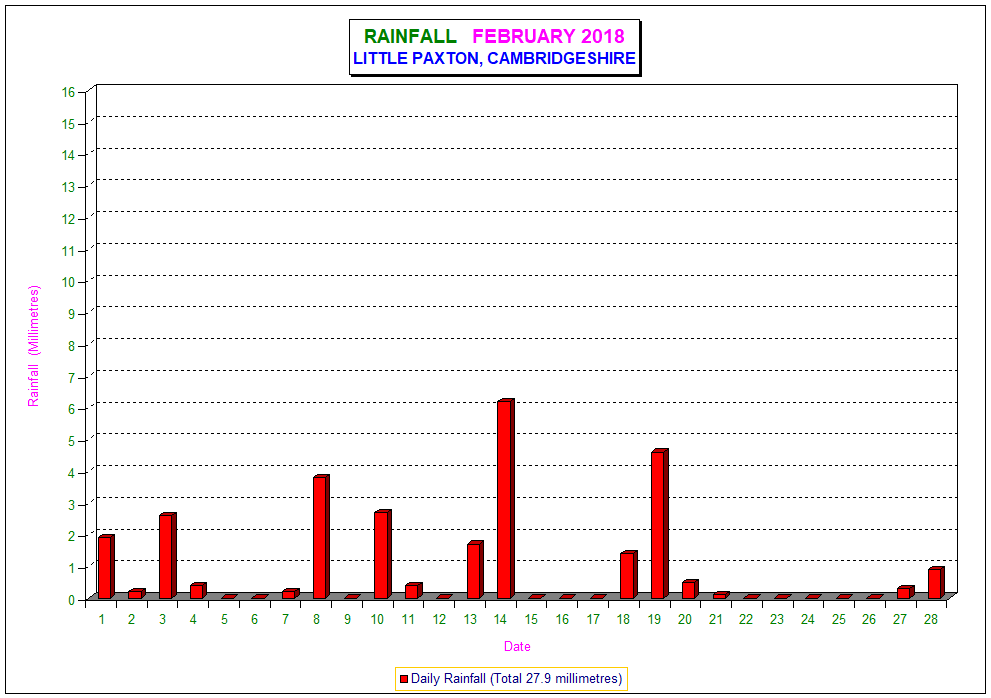Click the red bar for date 14
The height and width of the screenshot is (698, 991).
(x=506, y=499)
